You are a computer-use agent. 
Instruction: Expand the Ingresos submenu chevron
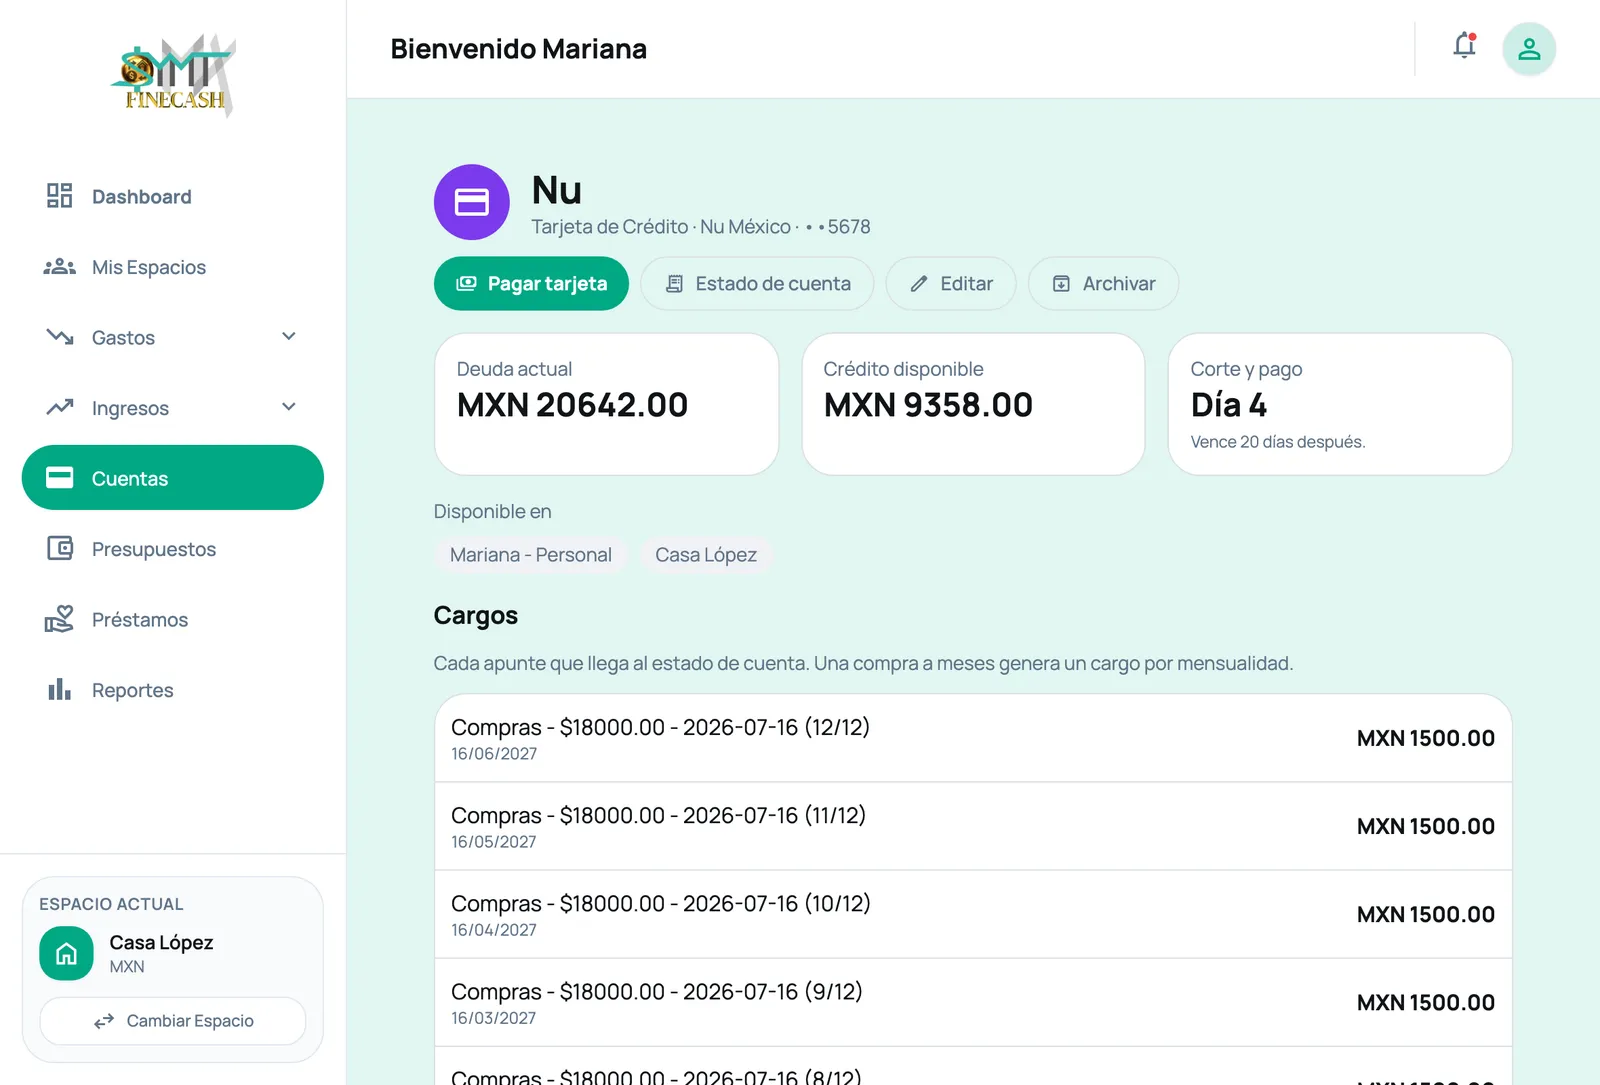click(x=289, y=407)
